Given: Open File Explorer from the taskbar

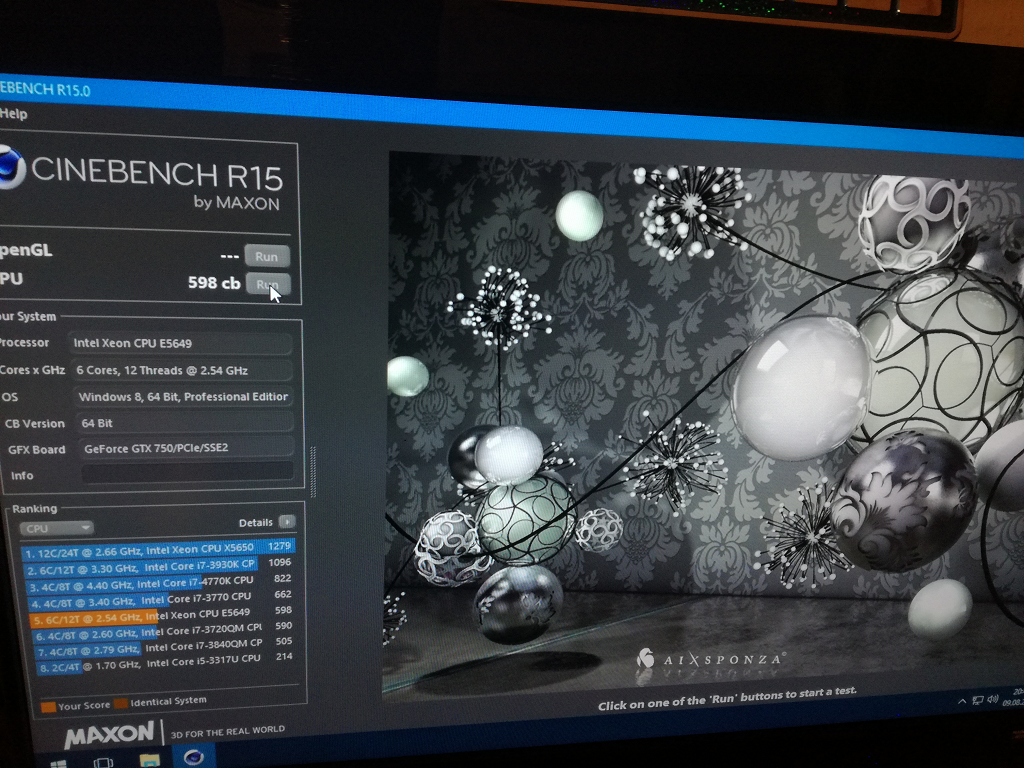Looking at the screenshot, I should coord(150,760).
